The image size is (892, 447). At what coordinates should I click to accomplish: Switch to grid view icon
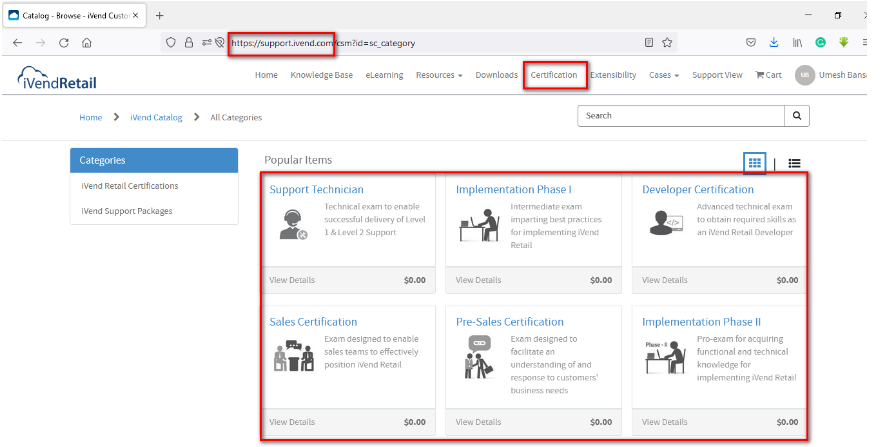(755, 163)
